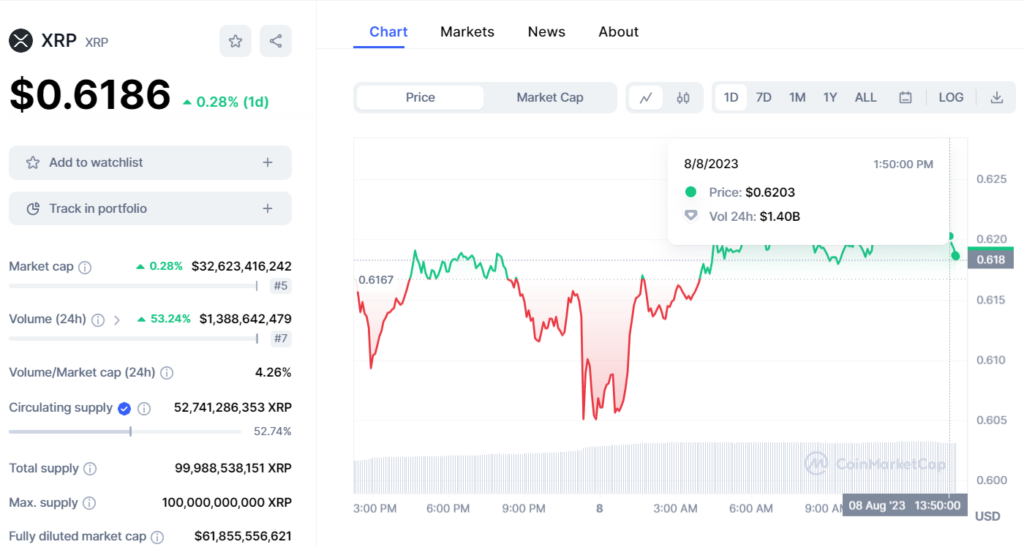Expand Track in portfolio plus sign
The height and width of the screenshot is (547, 1024).
coord(267,209)
